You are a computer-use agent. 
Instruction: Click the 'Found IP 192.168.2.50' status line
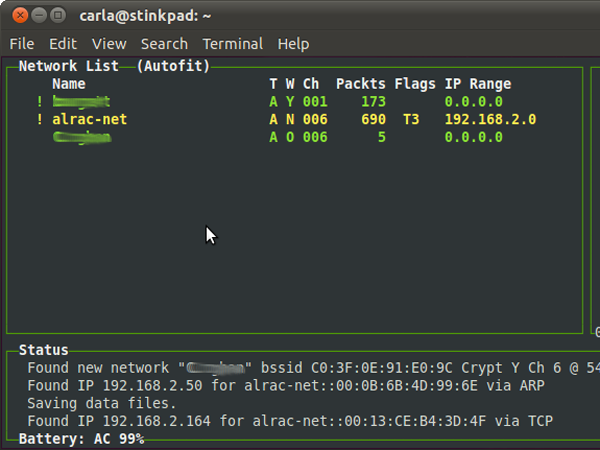pyautogui.click(x=286, y=385)
